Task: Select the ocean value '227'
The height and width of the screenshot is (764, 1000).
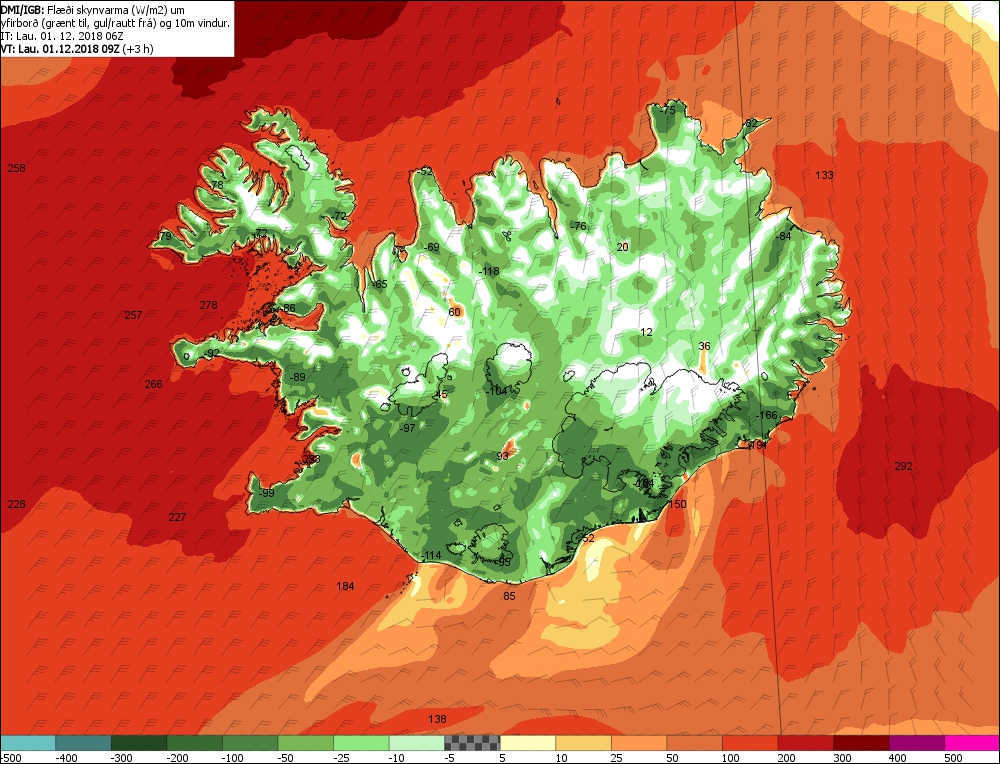Action: tap(177, 517)
